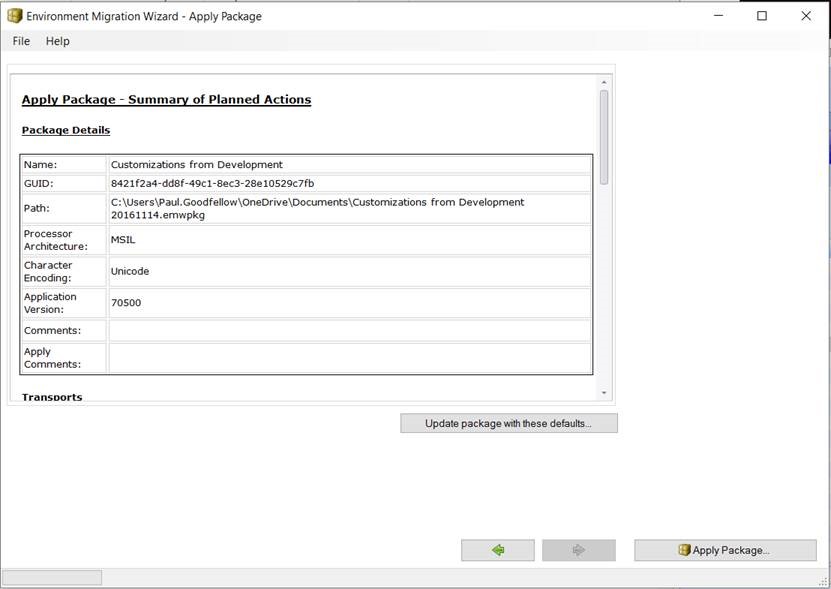Click the wizard app icon in title bar
Image resolution: width=831 pixels, height=589 pixels.
pyautogui.click(x=14, y=16)
